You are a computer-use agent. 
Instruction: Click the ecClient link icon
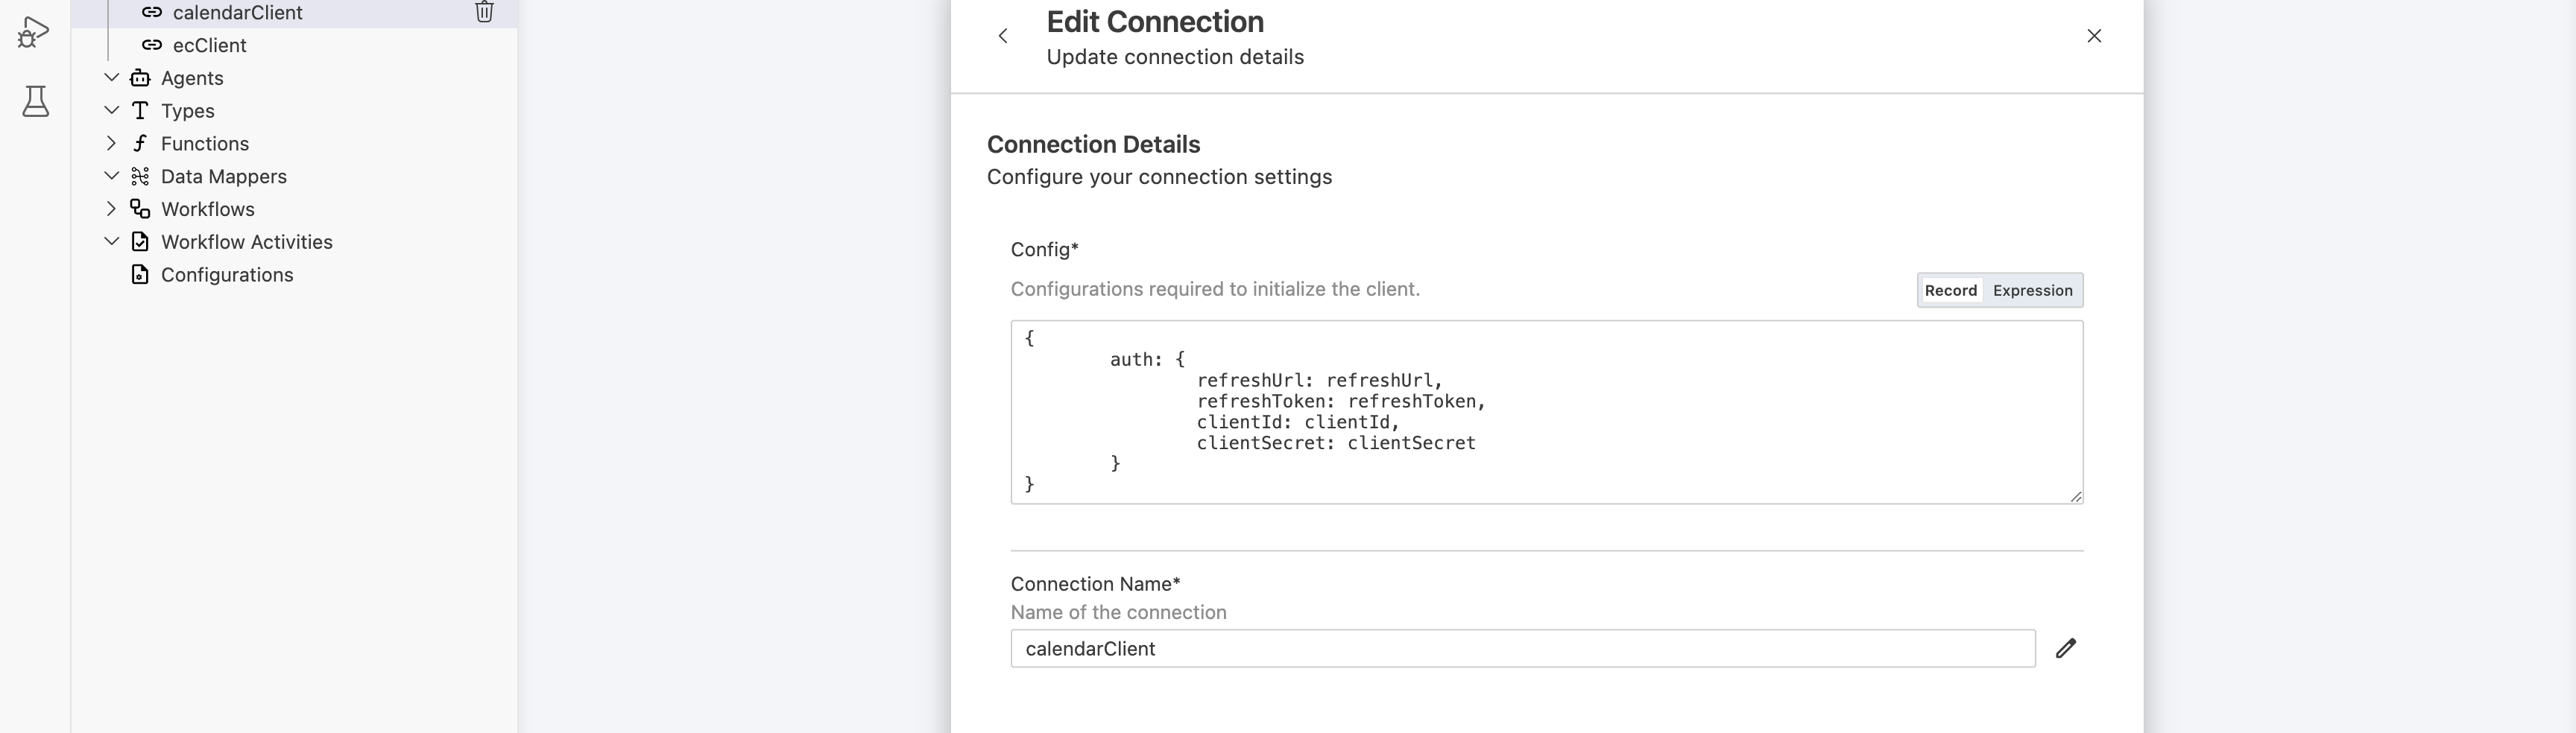pos(152,45)
